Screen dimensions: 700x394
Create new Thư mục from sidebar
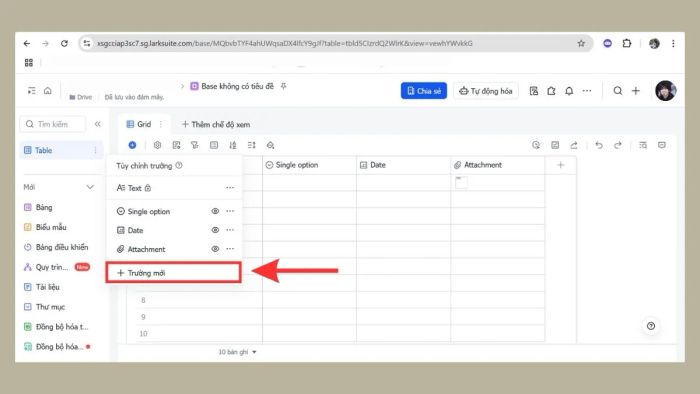[x=50, y=307]
